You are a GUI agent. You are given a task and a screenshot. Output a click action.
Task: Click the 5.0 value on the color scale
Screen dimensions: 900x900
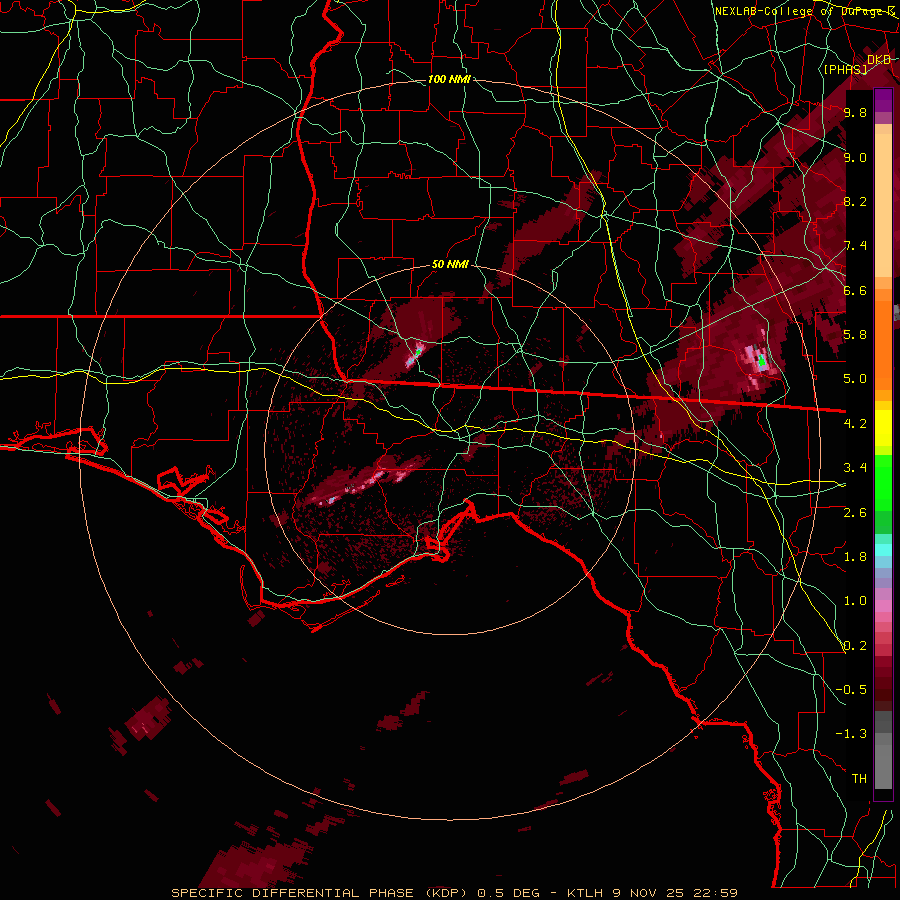coord(855,379)
